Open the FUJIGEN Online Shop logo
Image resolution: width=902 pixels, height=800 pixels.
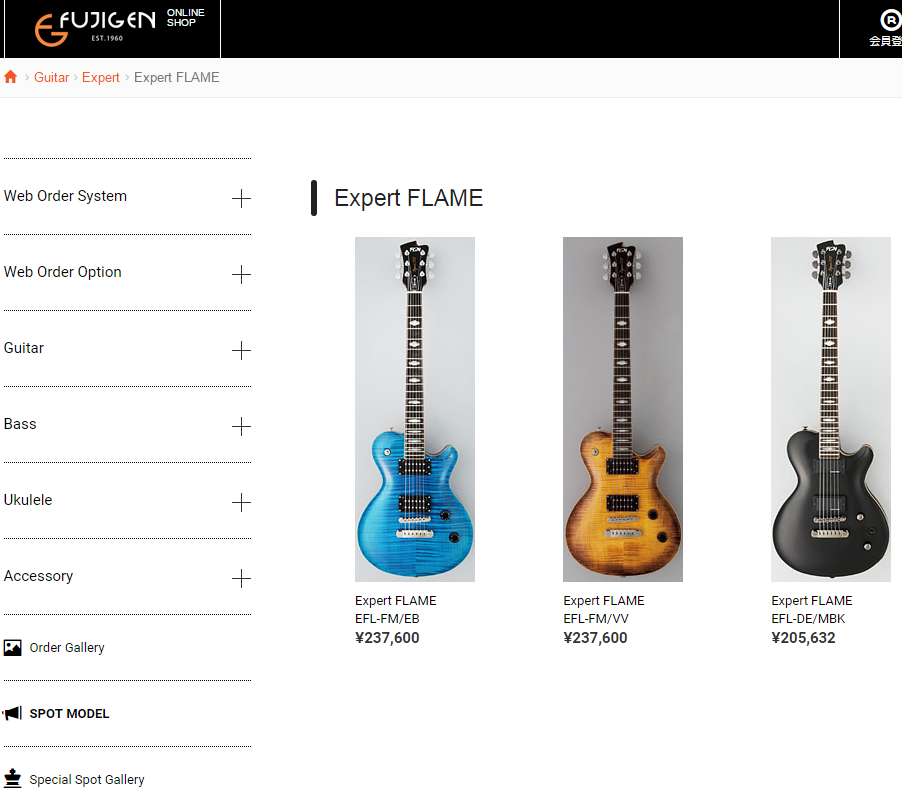(120, 27)
